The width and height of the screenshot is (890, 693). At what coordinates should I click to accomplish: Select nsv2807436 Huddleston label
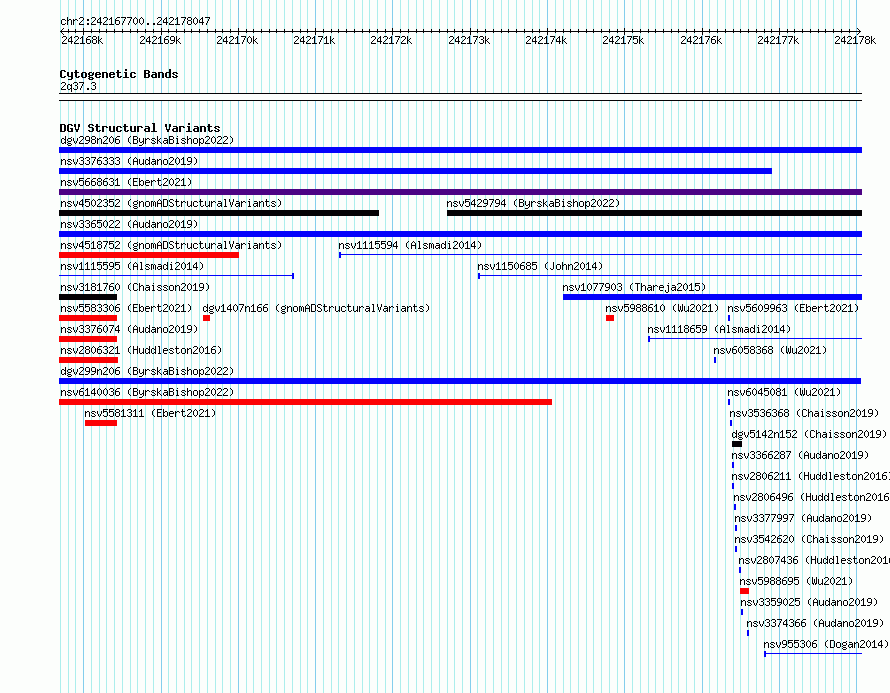(814, 560)
